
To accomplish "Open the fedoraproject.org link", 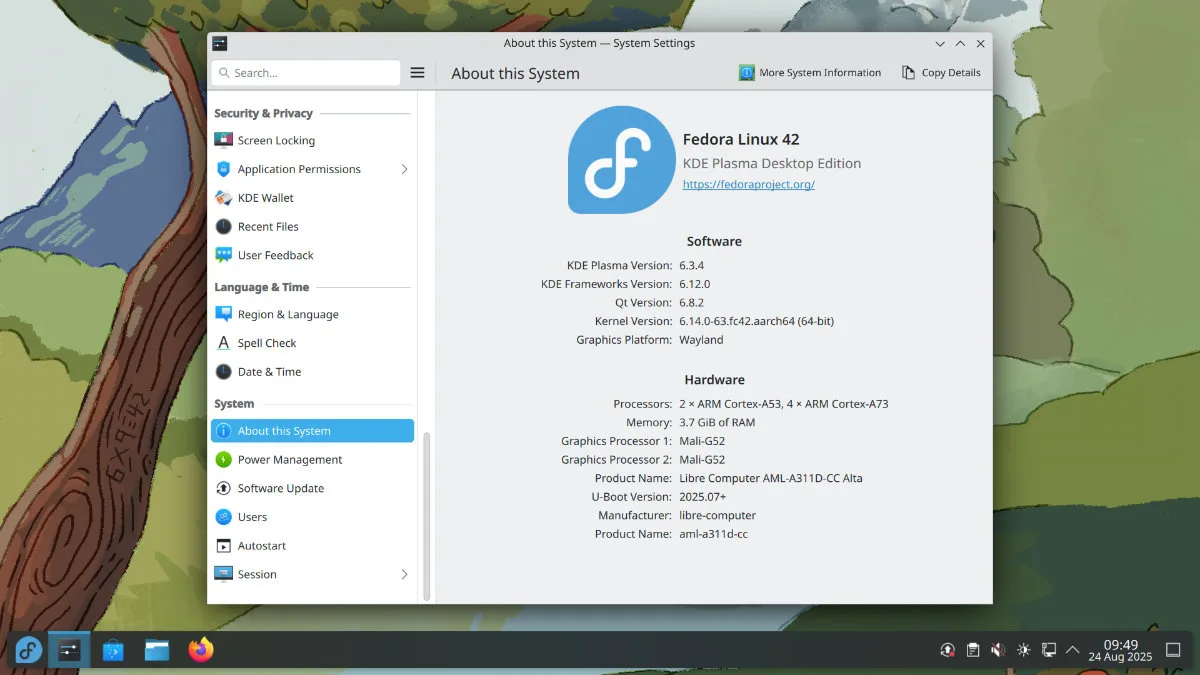I will coord(748,185).
